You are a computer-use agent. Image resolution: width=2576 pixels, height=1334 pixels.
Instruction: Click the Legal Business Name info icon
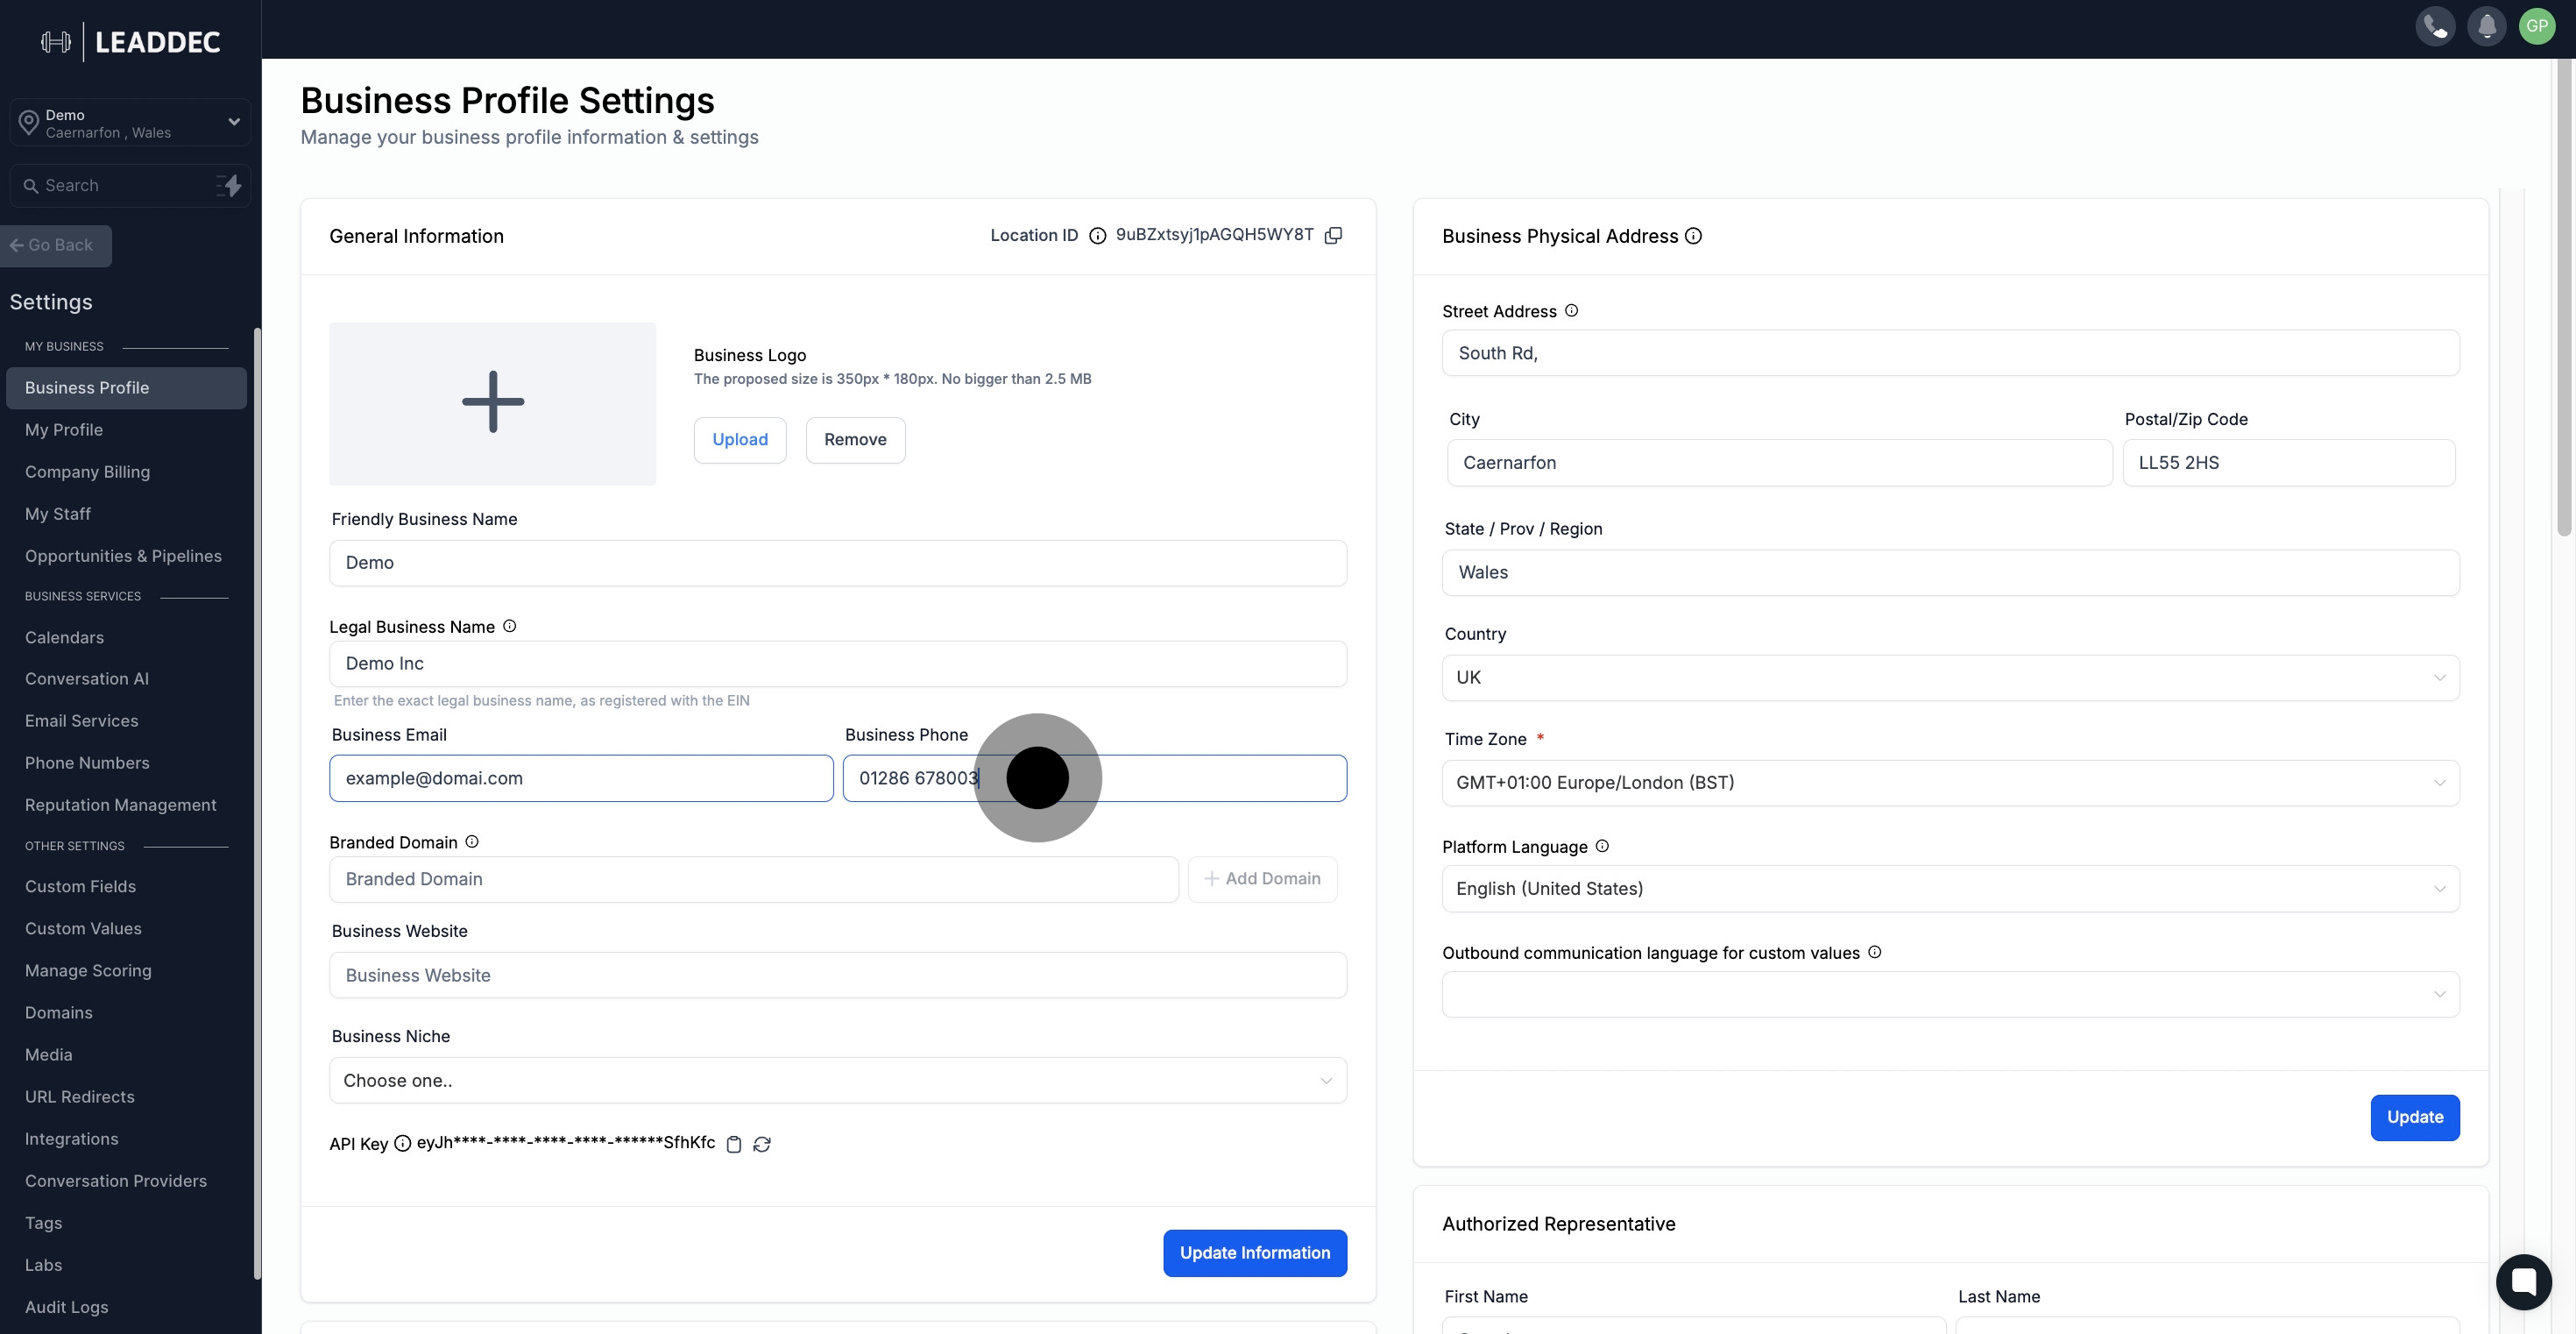tap(509, 626)
